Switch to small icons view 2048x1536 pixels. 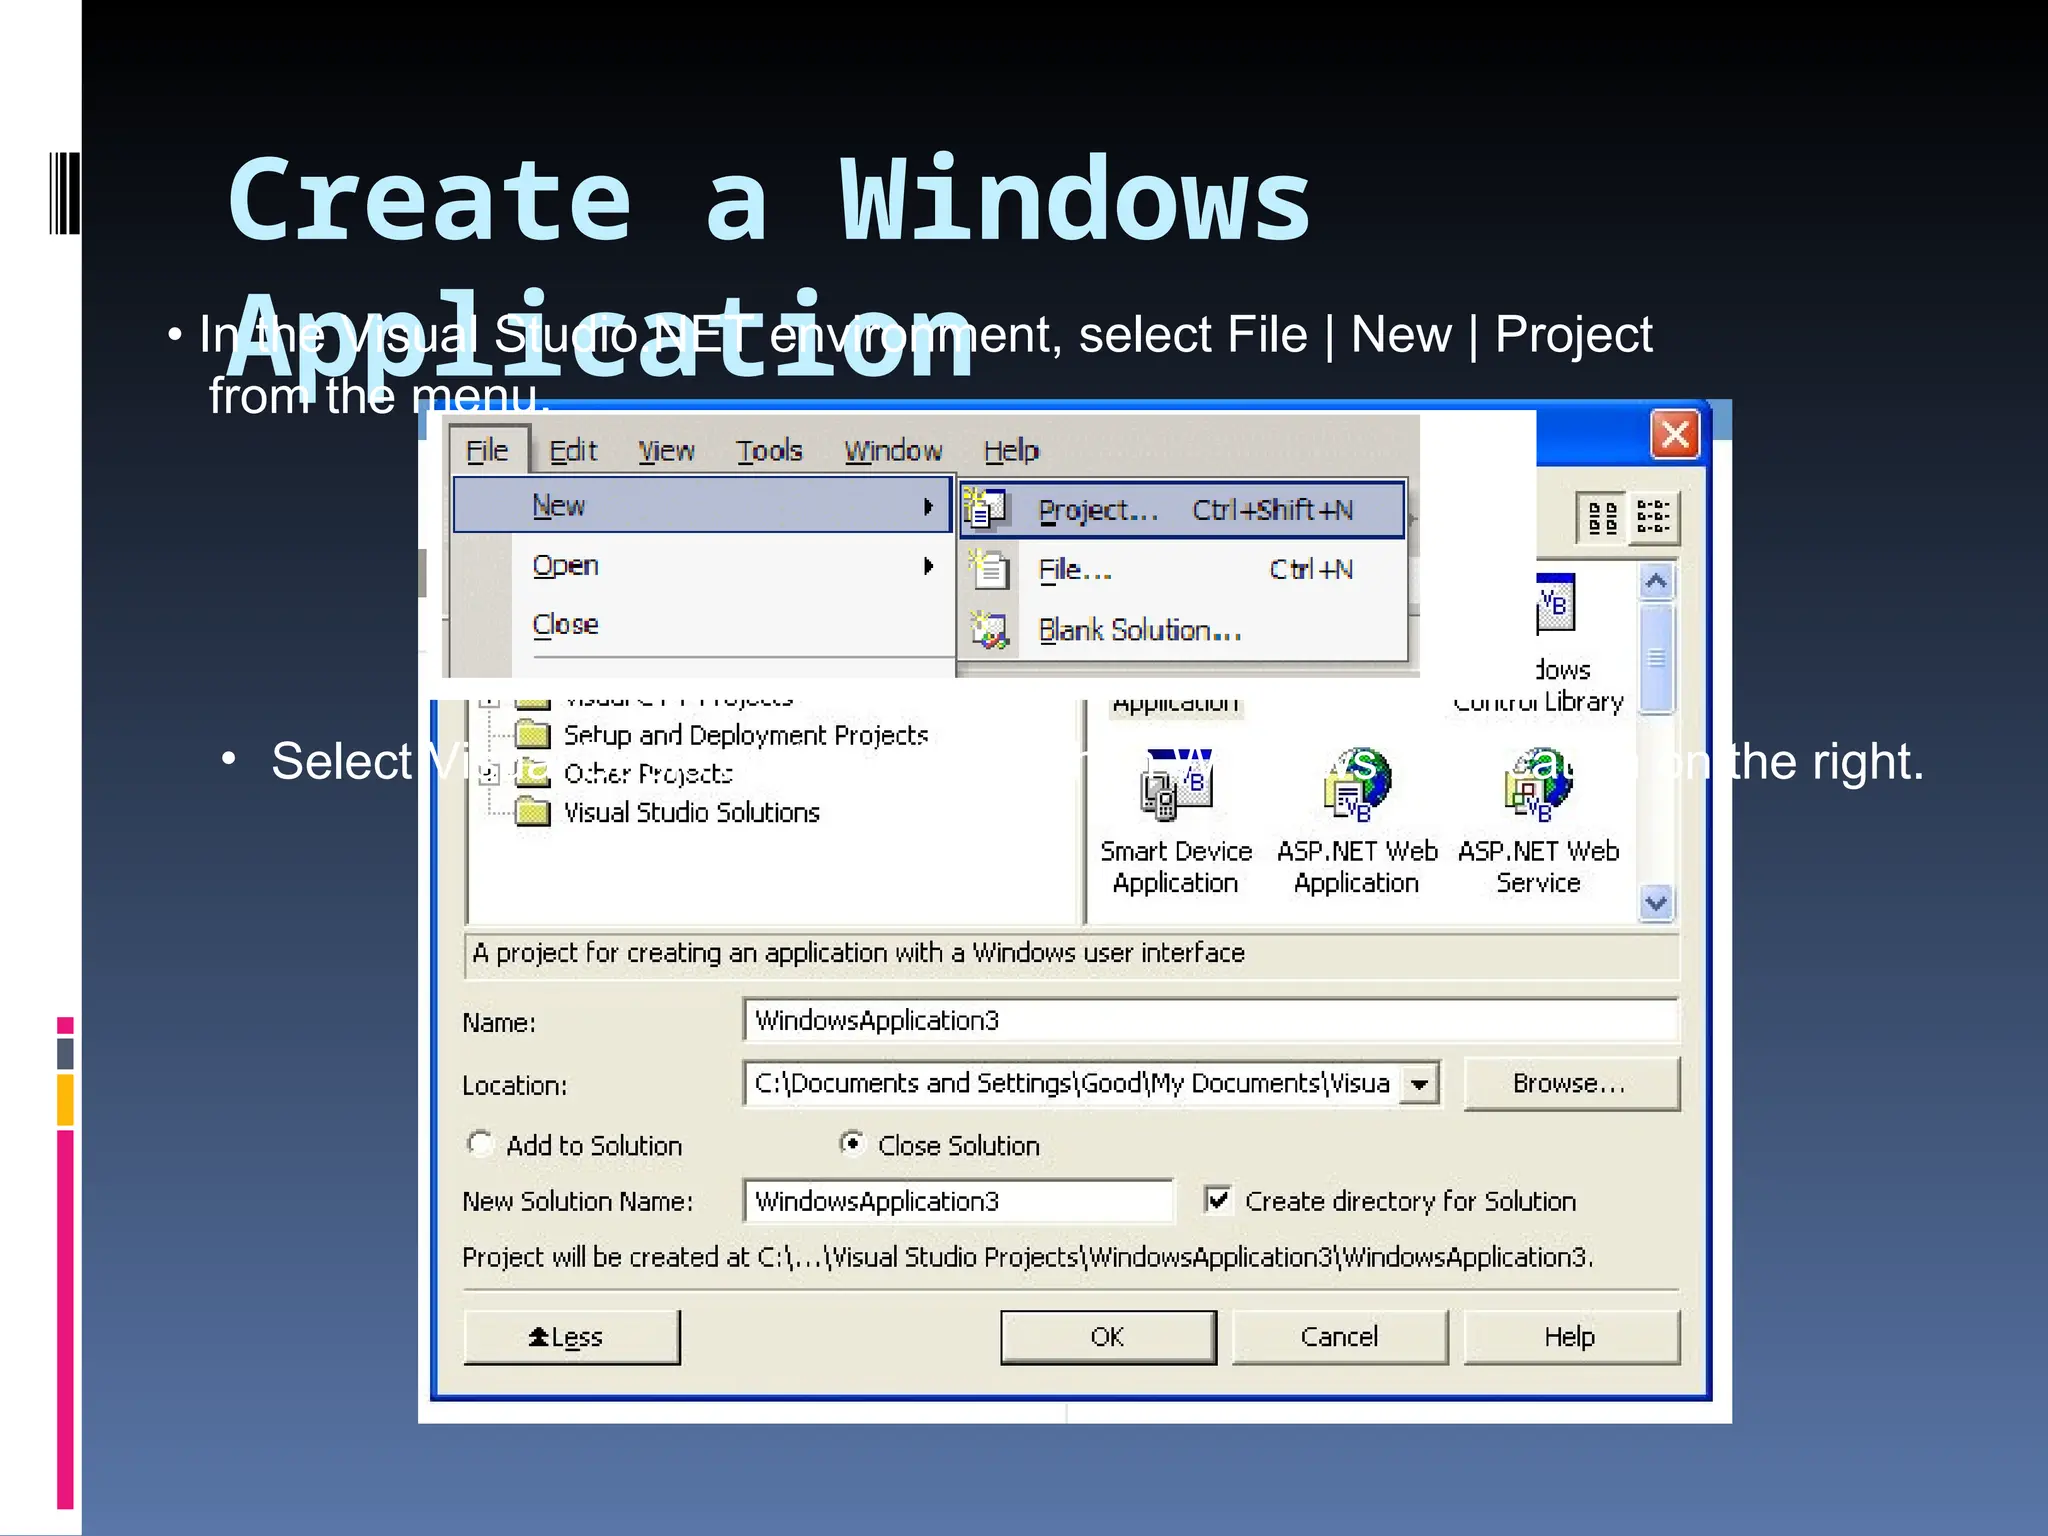pos(1653,517)
